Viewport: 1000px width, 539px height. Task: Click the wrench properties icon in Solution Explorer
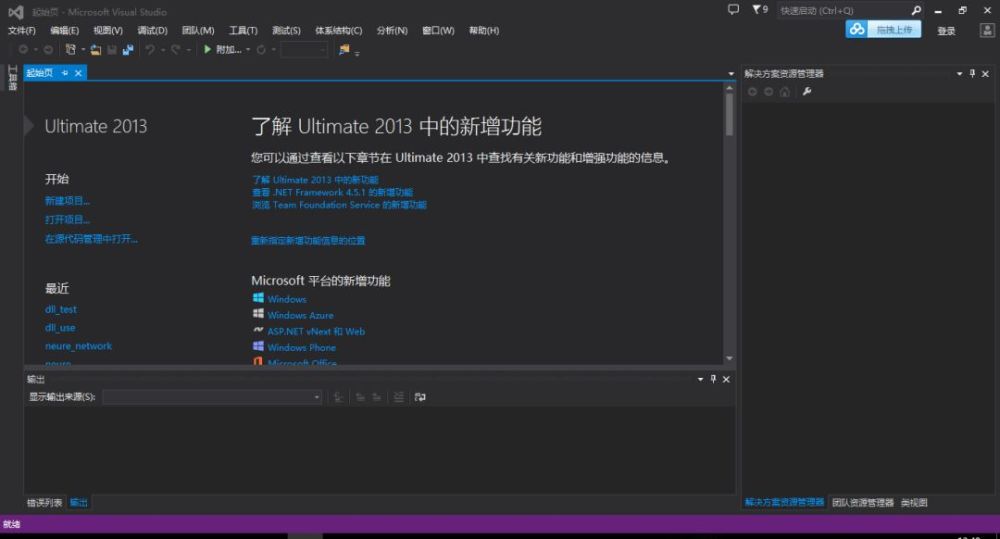[x=807, y=92]
